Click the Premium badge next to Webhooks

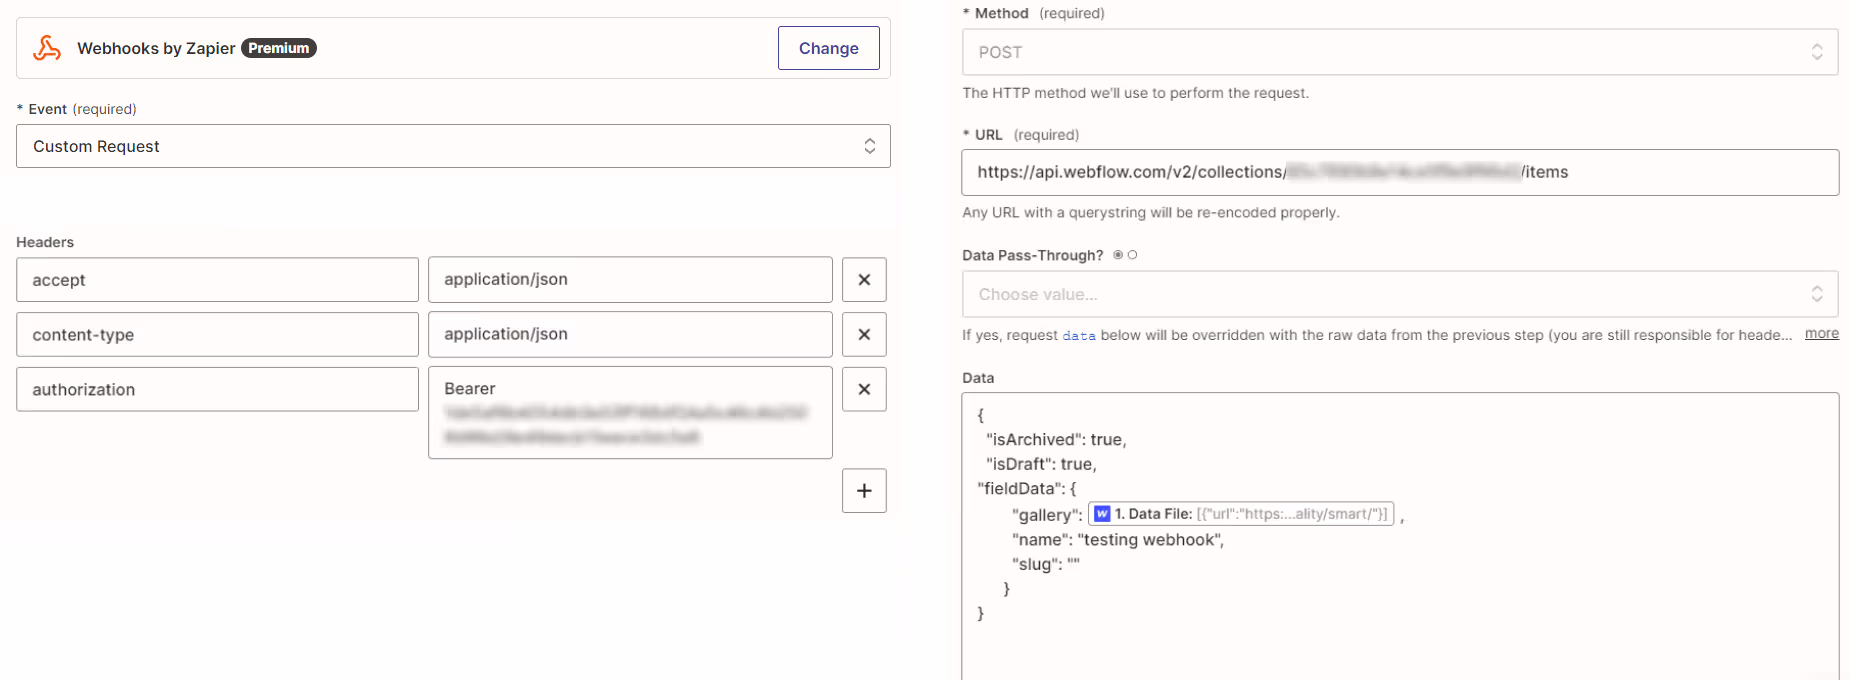coord(279,48)
